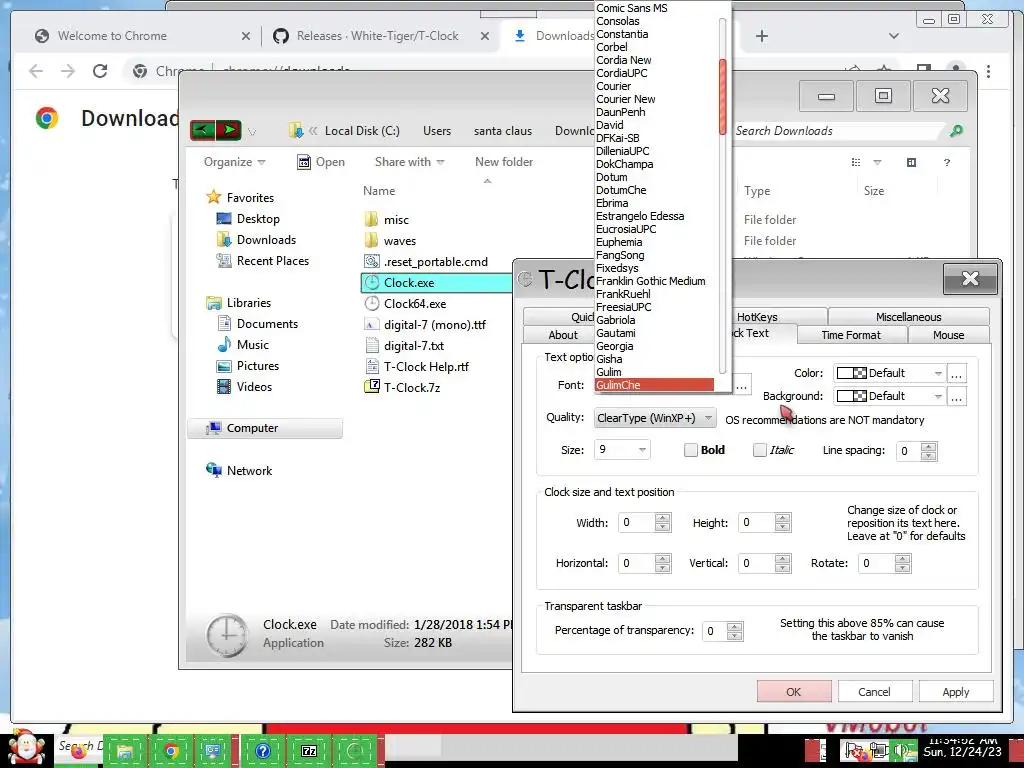Change the Explorer view icon

pyautogui.click(x=856, y=162)
